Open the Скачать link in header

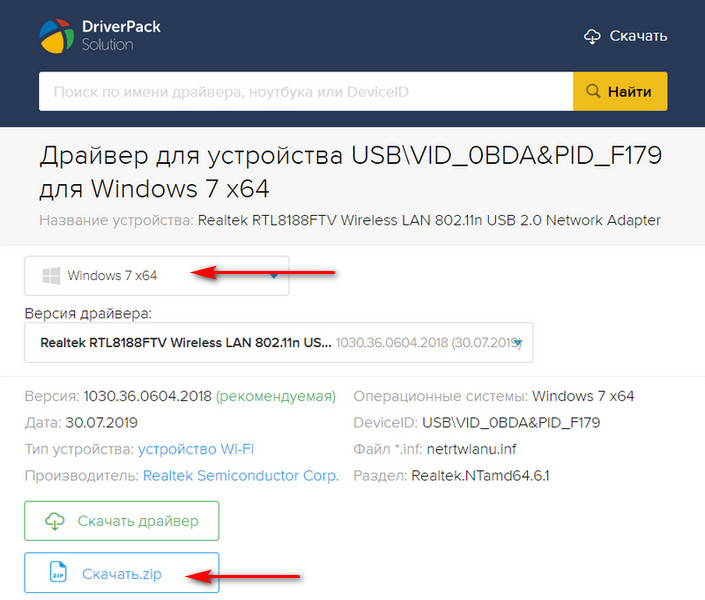[x=638, y=36]
